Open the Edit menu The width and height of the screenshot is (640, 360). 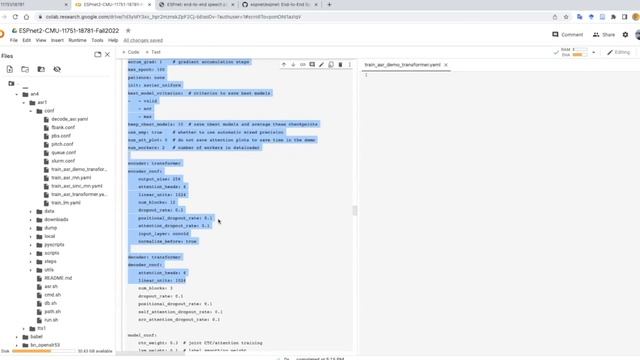point(27,40)
